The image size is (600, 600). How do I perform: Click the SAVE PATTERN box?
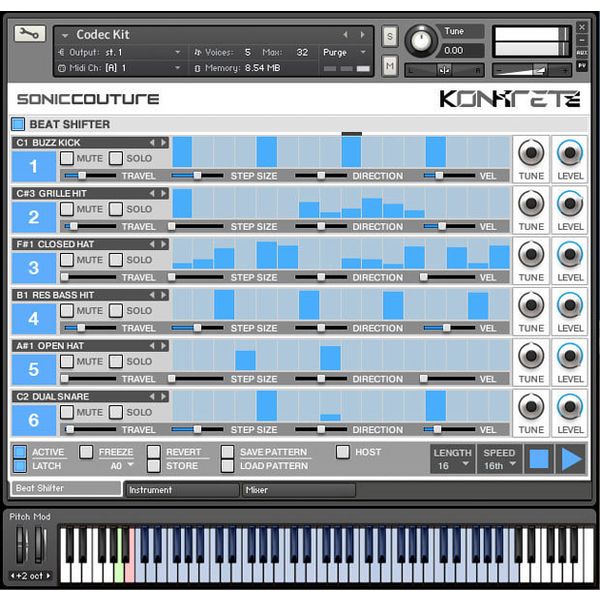coord(227,452)
